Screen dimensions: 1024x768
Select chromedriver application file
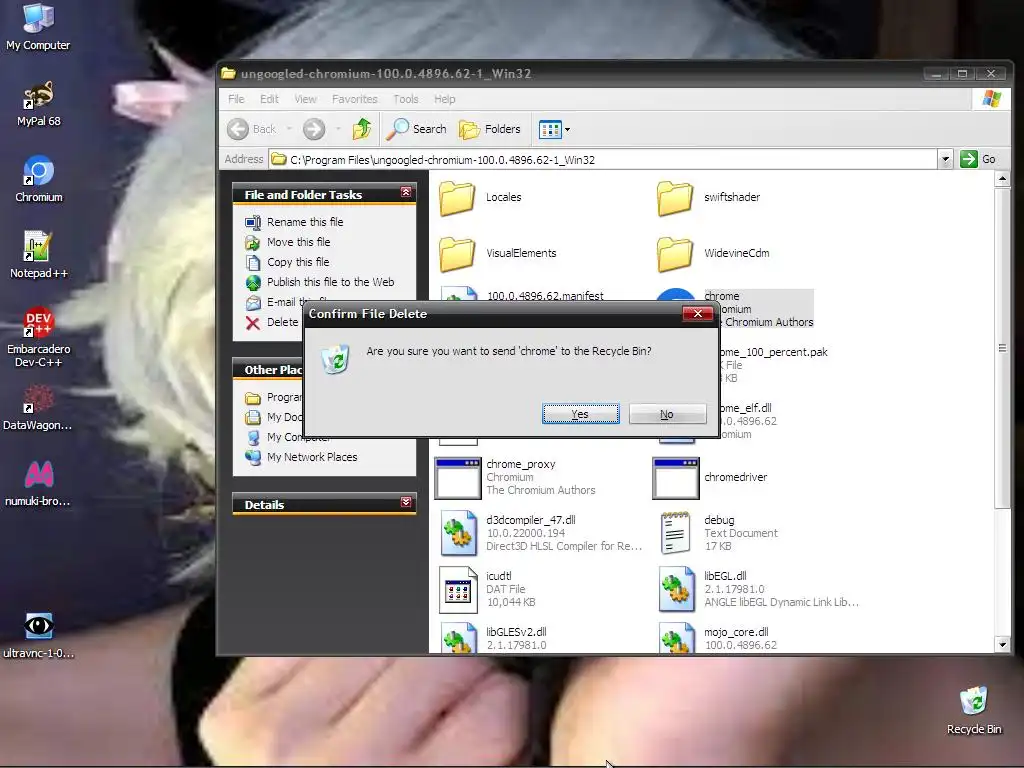[x=711, y=477]
